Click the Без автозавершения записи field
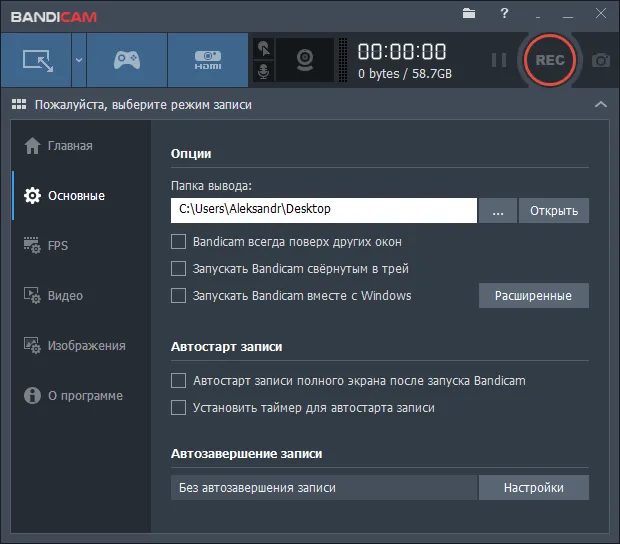 (x=324, y=487)
